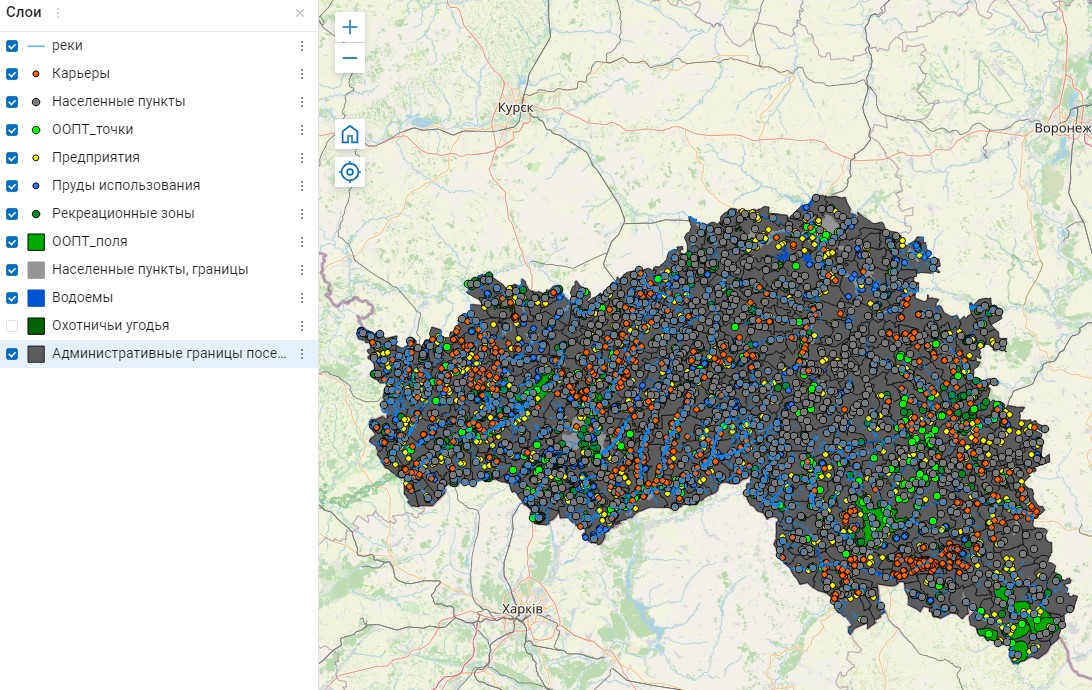Open the Слои panel options menu

pos(57,13)
